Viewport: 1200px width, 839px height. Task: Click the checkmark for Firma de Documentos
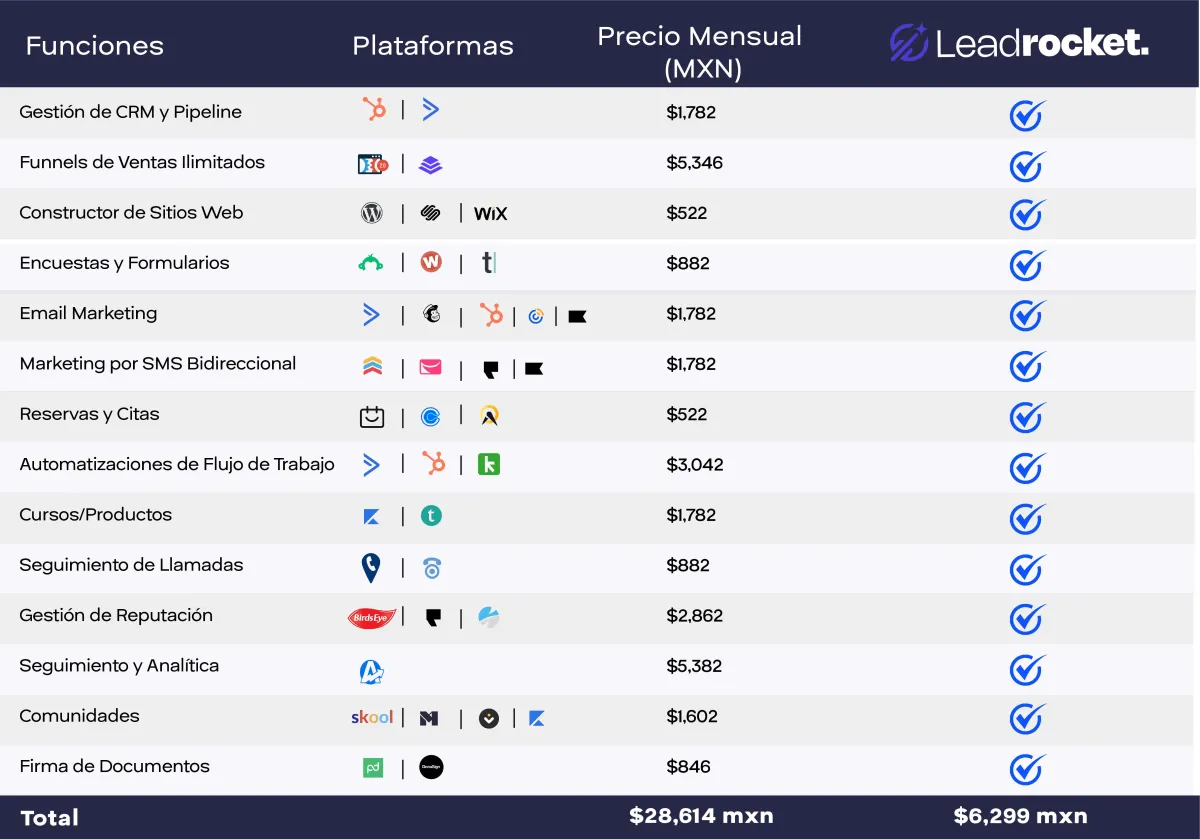[x=1027, y=769]
